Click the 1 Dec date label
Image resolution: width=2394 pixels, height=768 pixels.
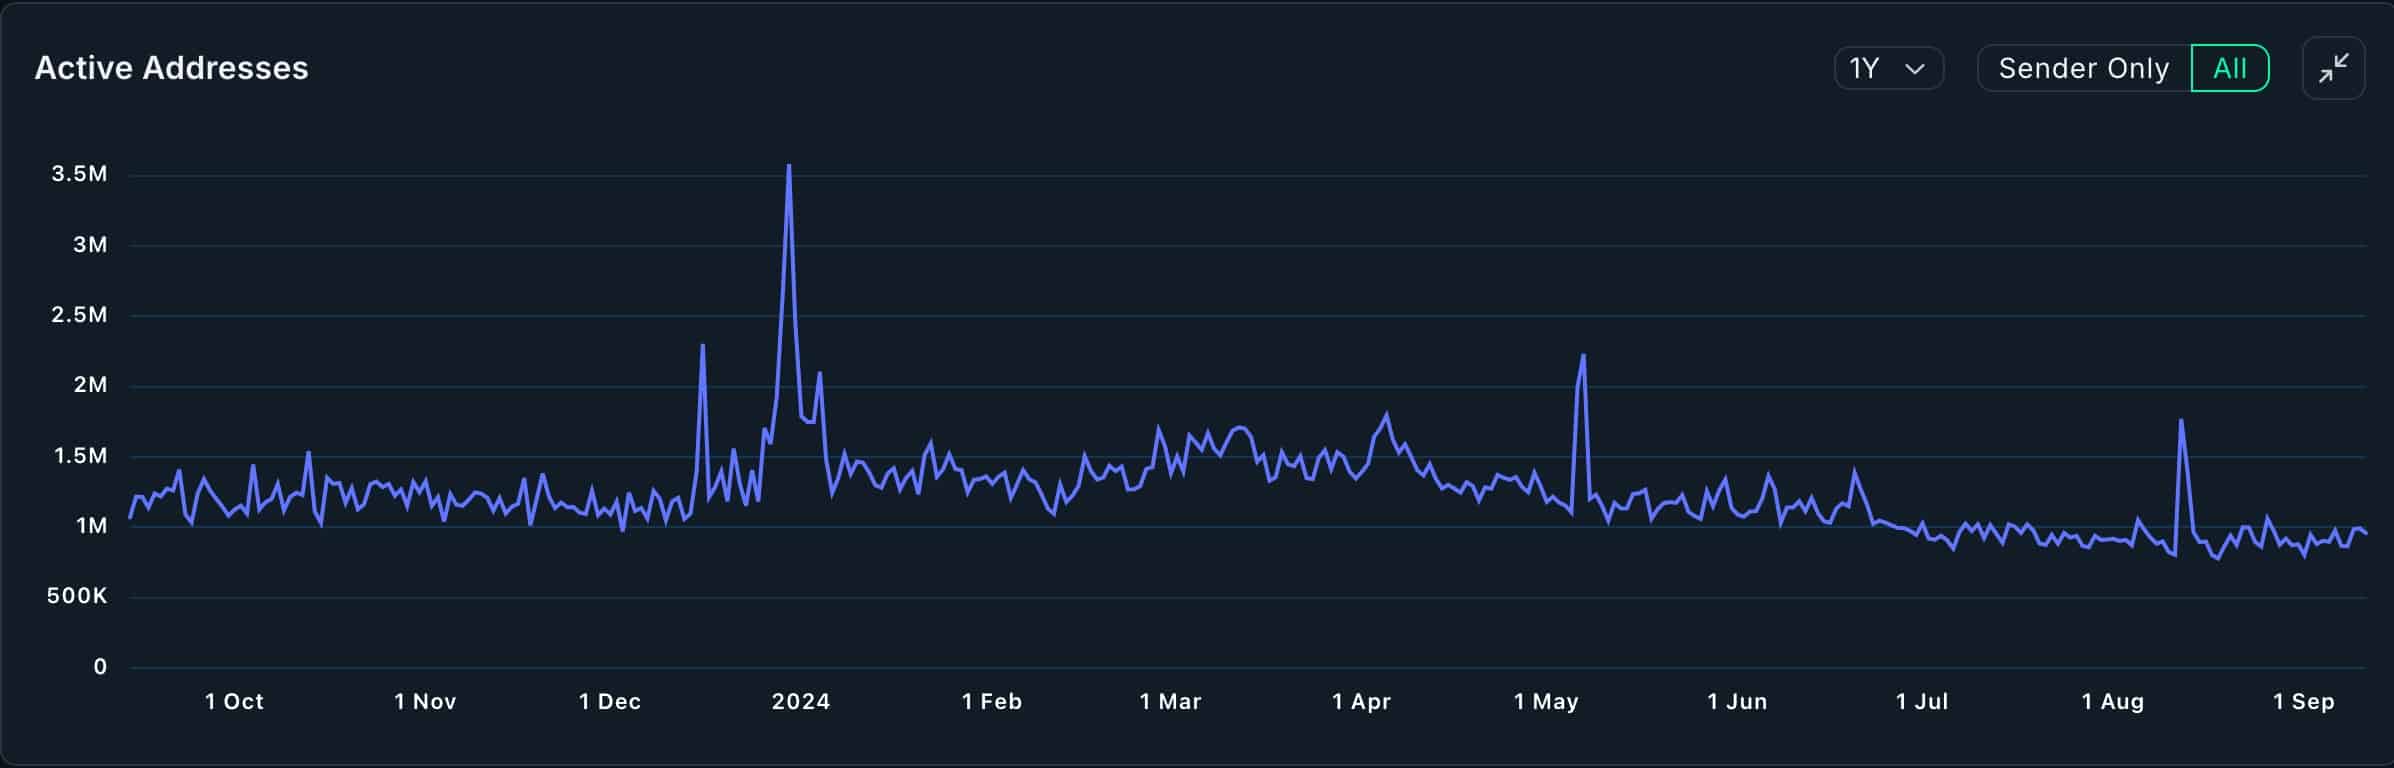pos(610,702)
